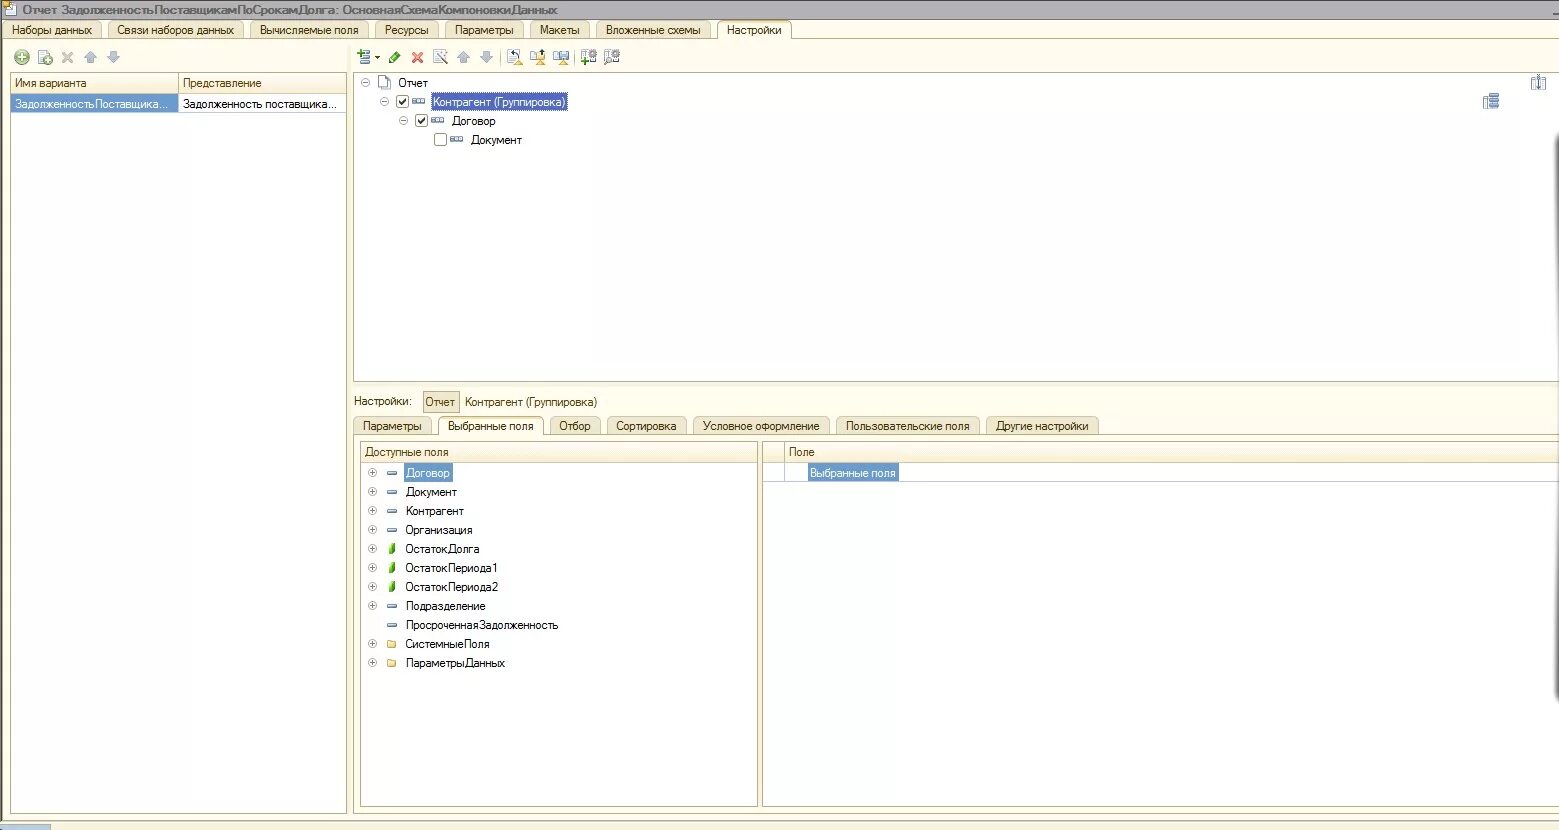Open the Пользовательские поля tab

908,426
